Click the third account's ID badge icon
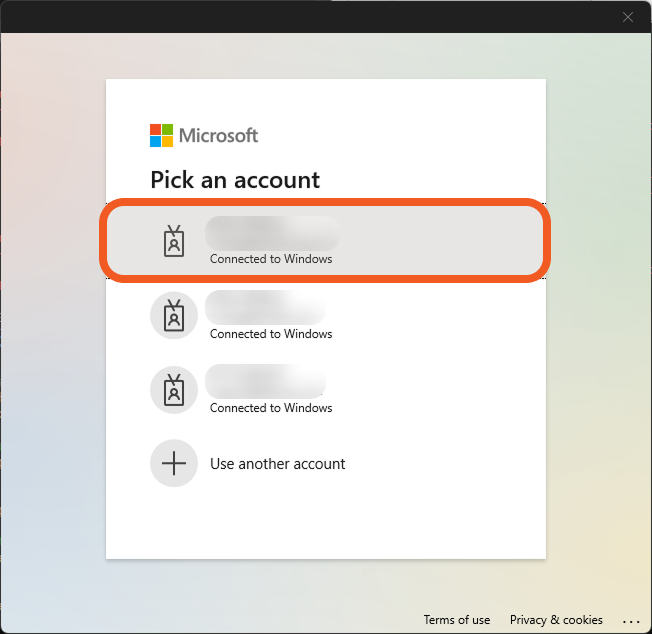This screenshot has width=652, height=634. tap(174, 389)
